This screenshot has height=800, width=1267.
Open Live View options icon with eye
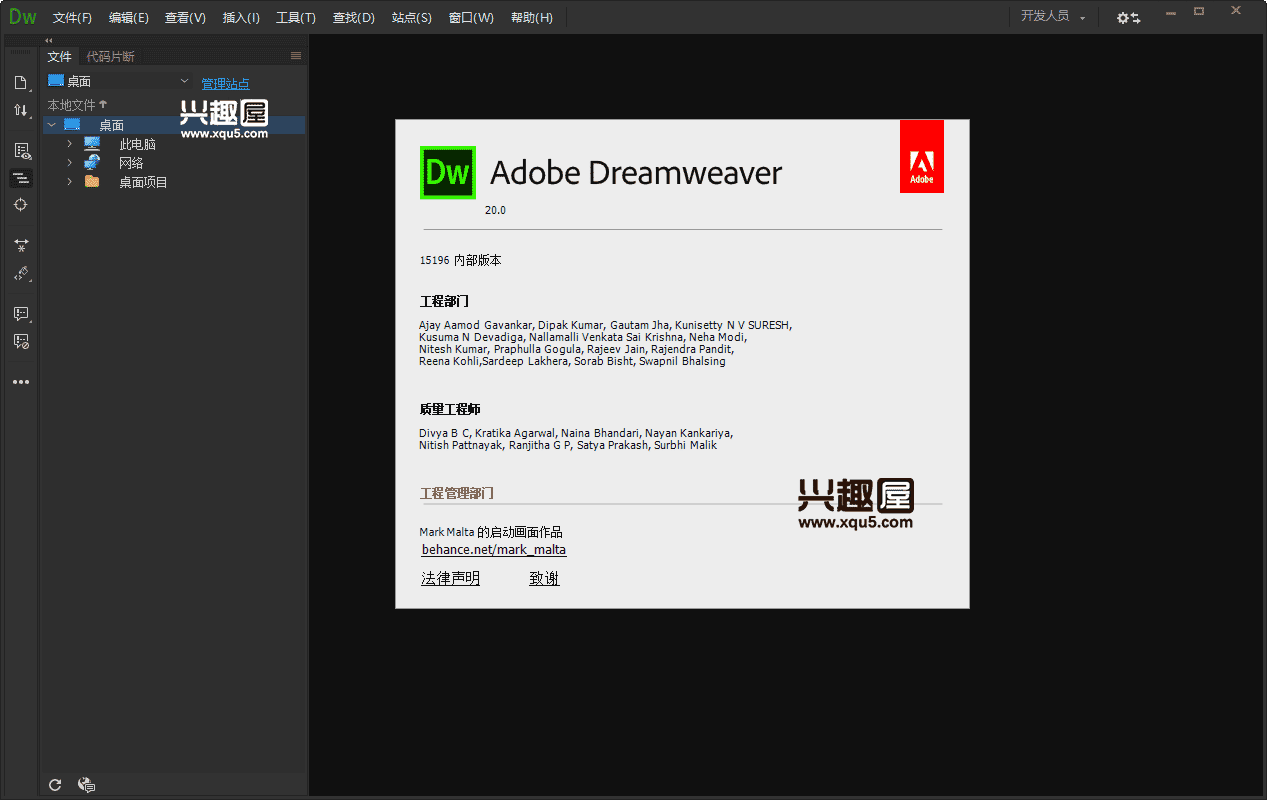pos(21,151)
